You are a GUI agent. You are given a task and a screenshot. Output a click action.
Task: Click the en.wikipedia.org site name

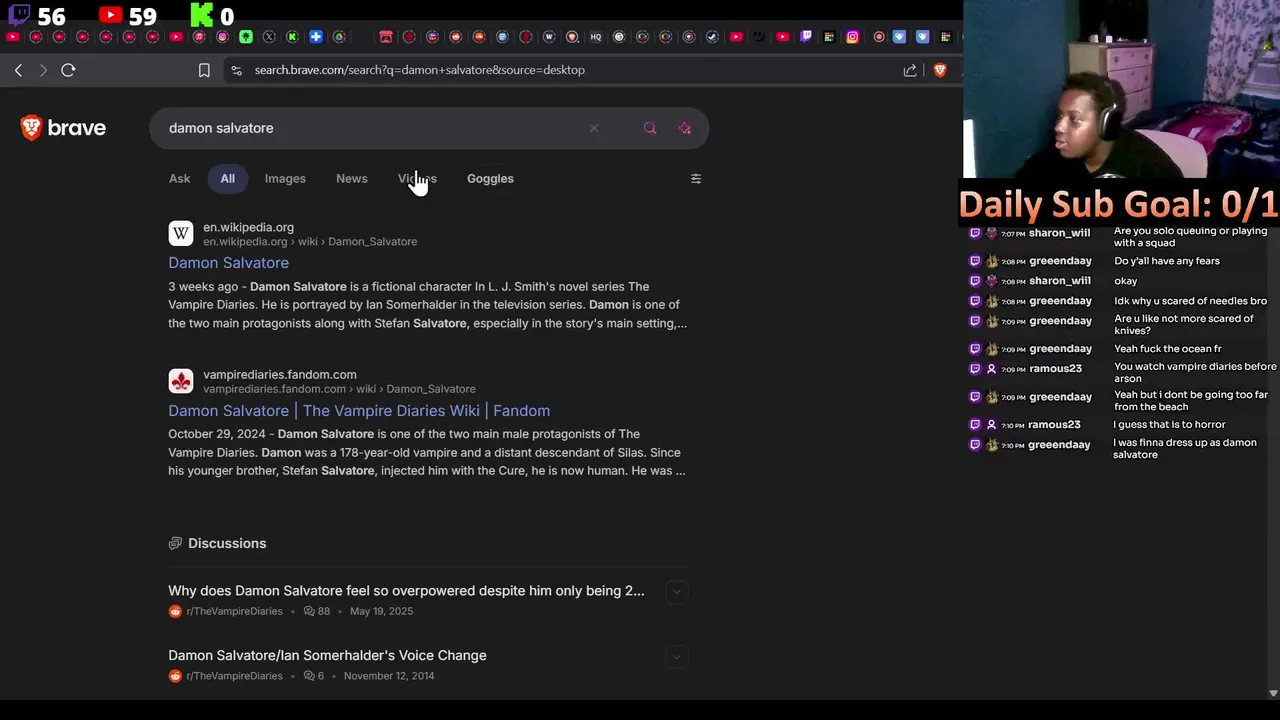tap(248, 227)
